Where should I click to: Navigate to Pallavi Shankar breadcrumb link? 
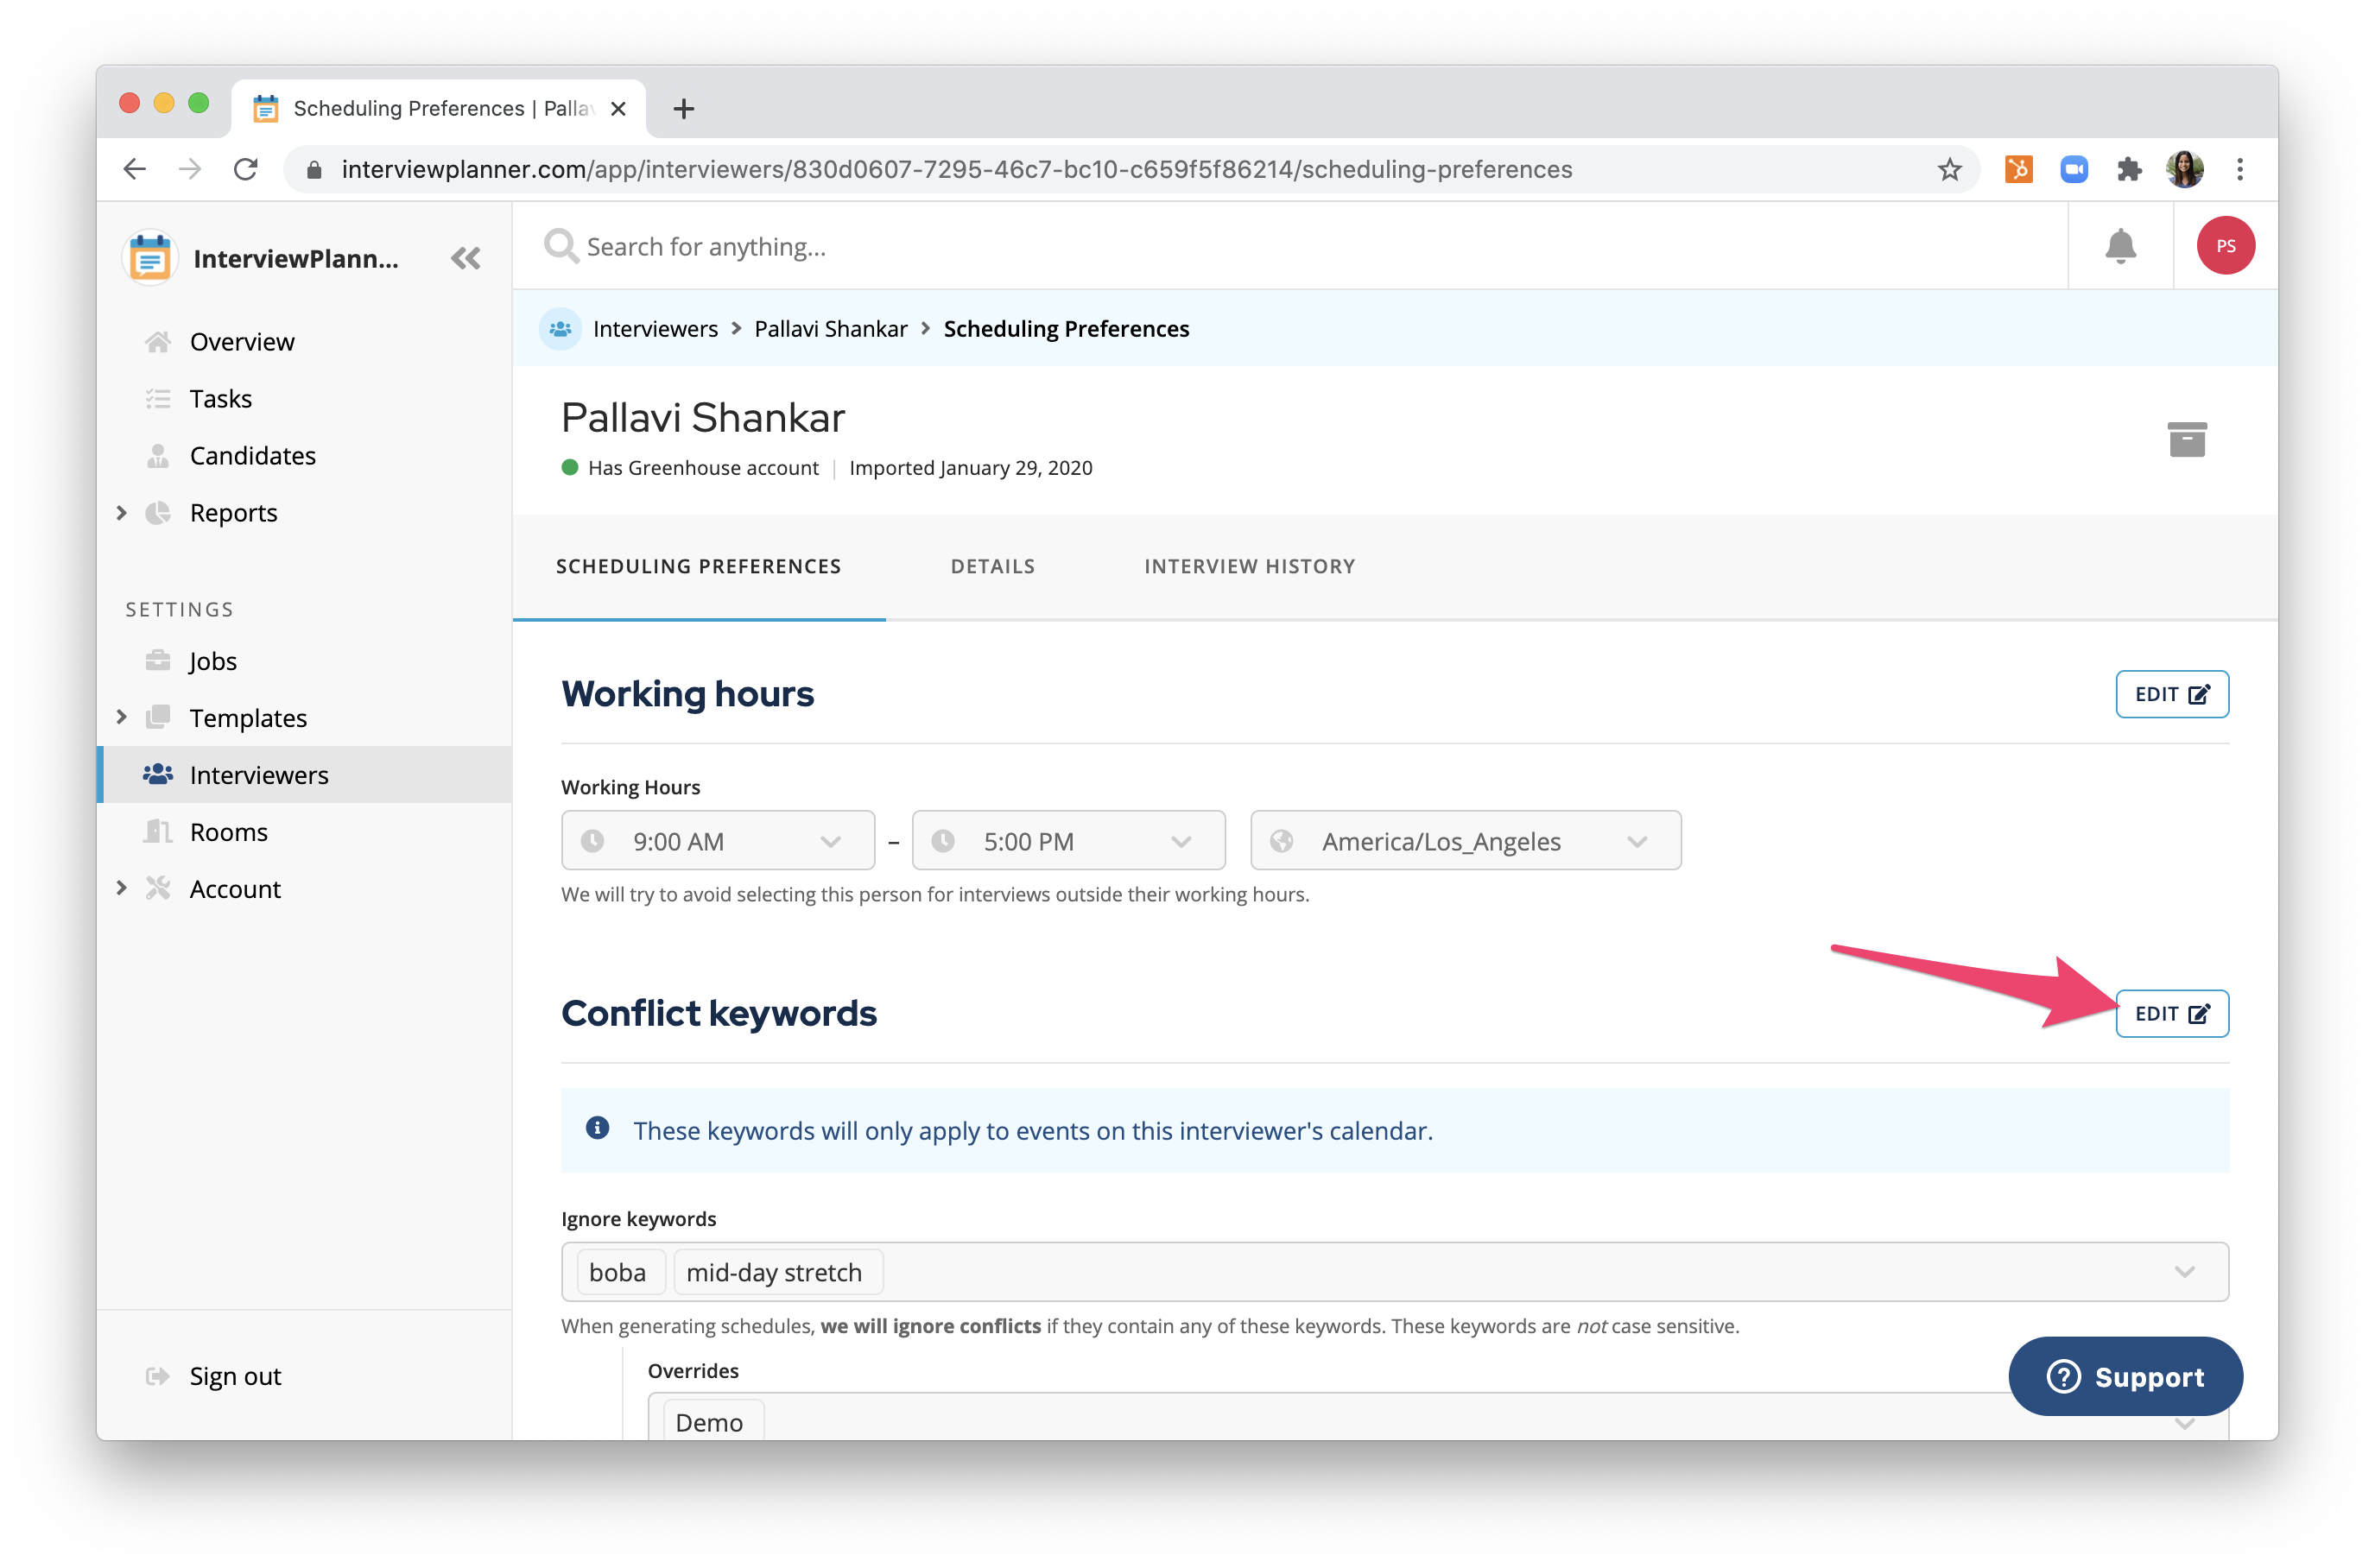coord(830,329)
